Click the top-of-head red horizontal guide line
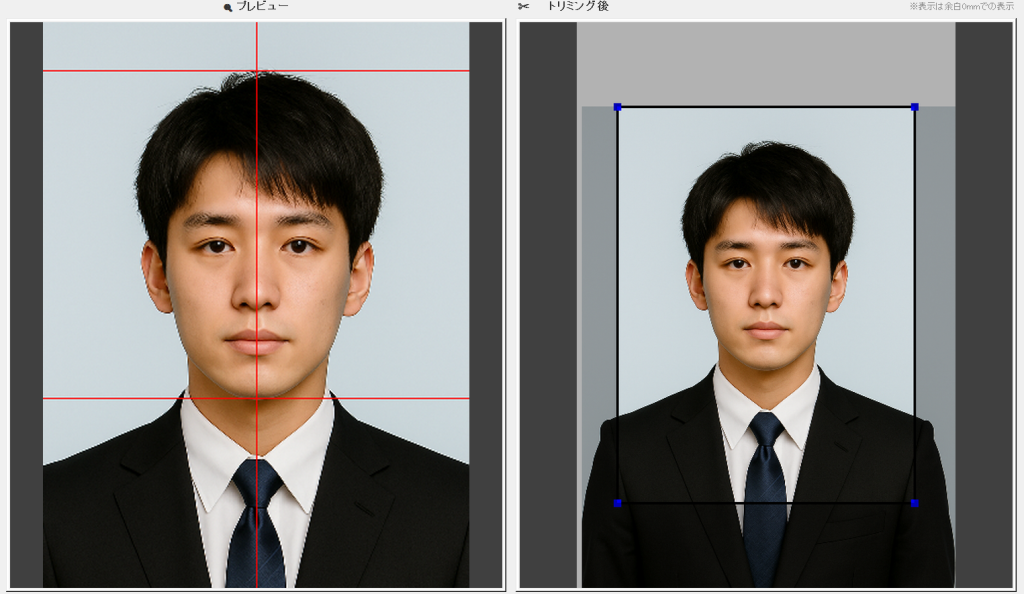The image size is (1024, 594). [x=256, y=70]
